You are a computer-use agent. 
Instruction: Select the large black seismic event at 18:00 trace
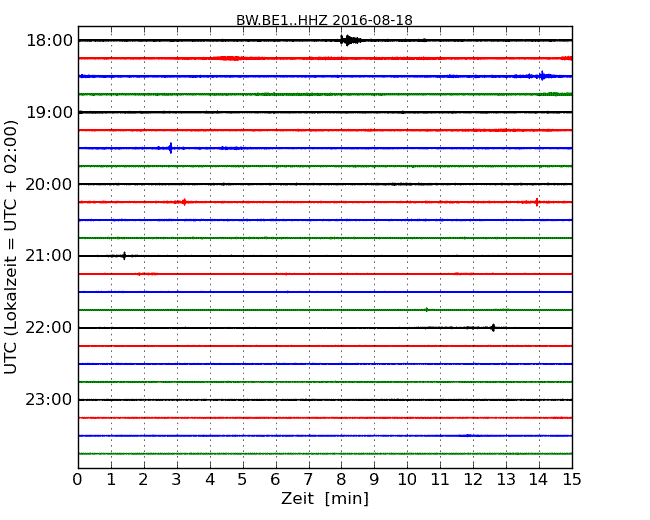349,40
